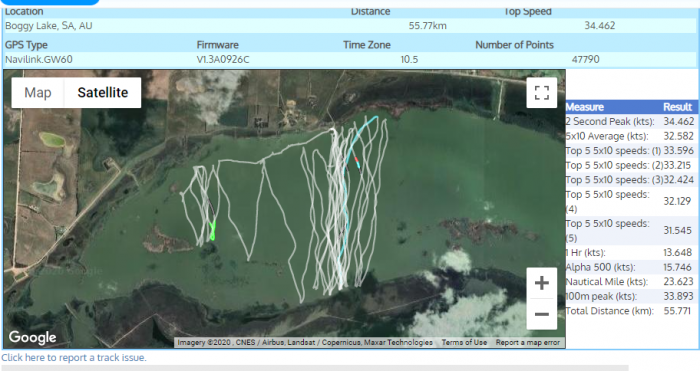Switch to Satellite view
This screenshot has height=371, width=700.
[x=103, y=92]
